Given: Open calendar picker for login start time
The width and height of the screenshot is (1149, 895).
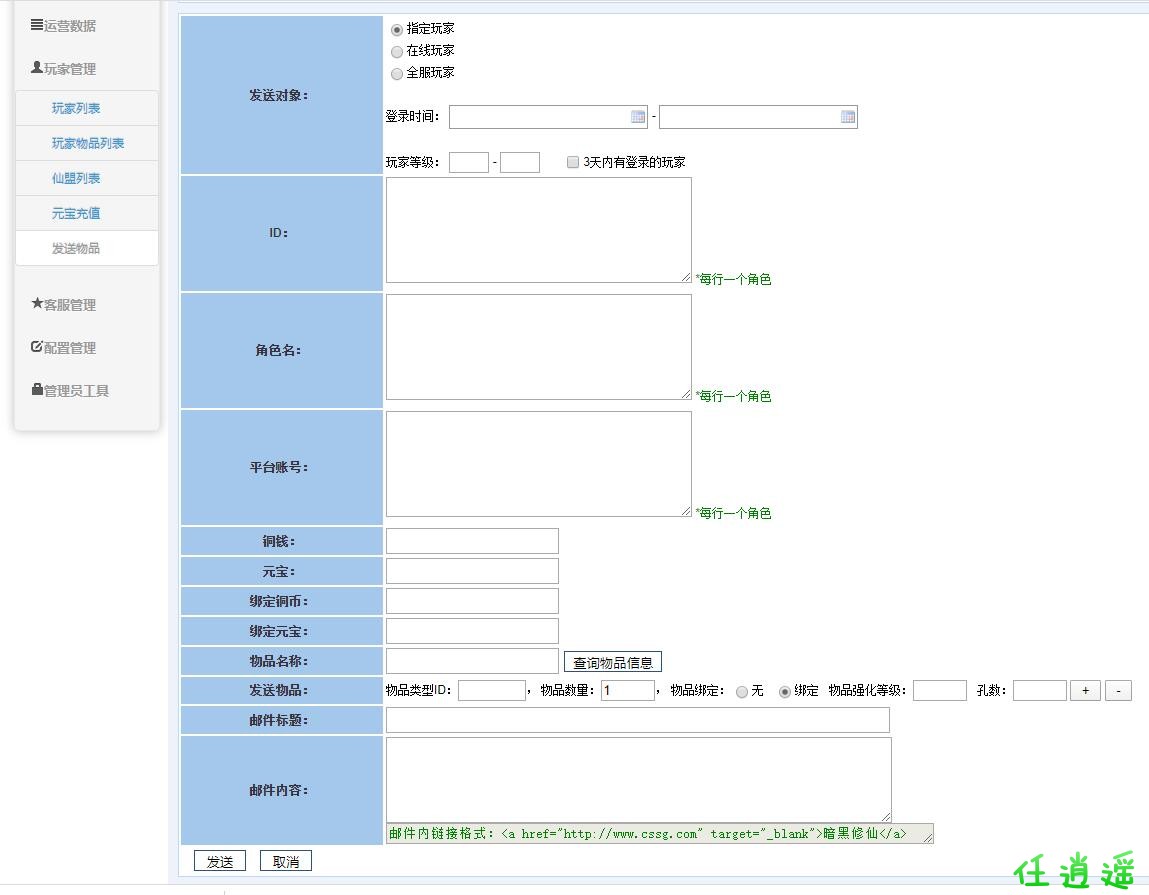Looking at the screenshot, I should point(638,117).
